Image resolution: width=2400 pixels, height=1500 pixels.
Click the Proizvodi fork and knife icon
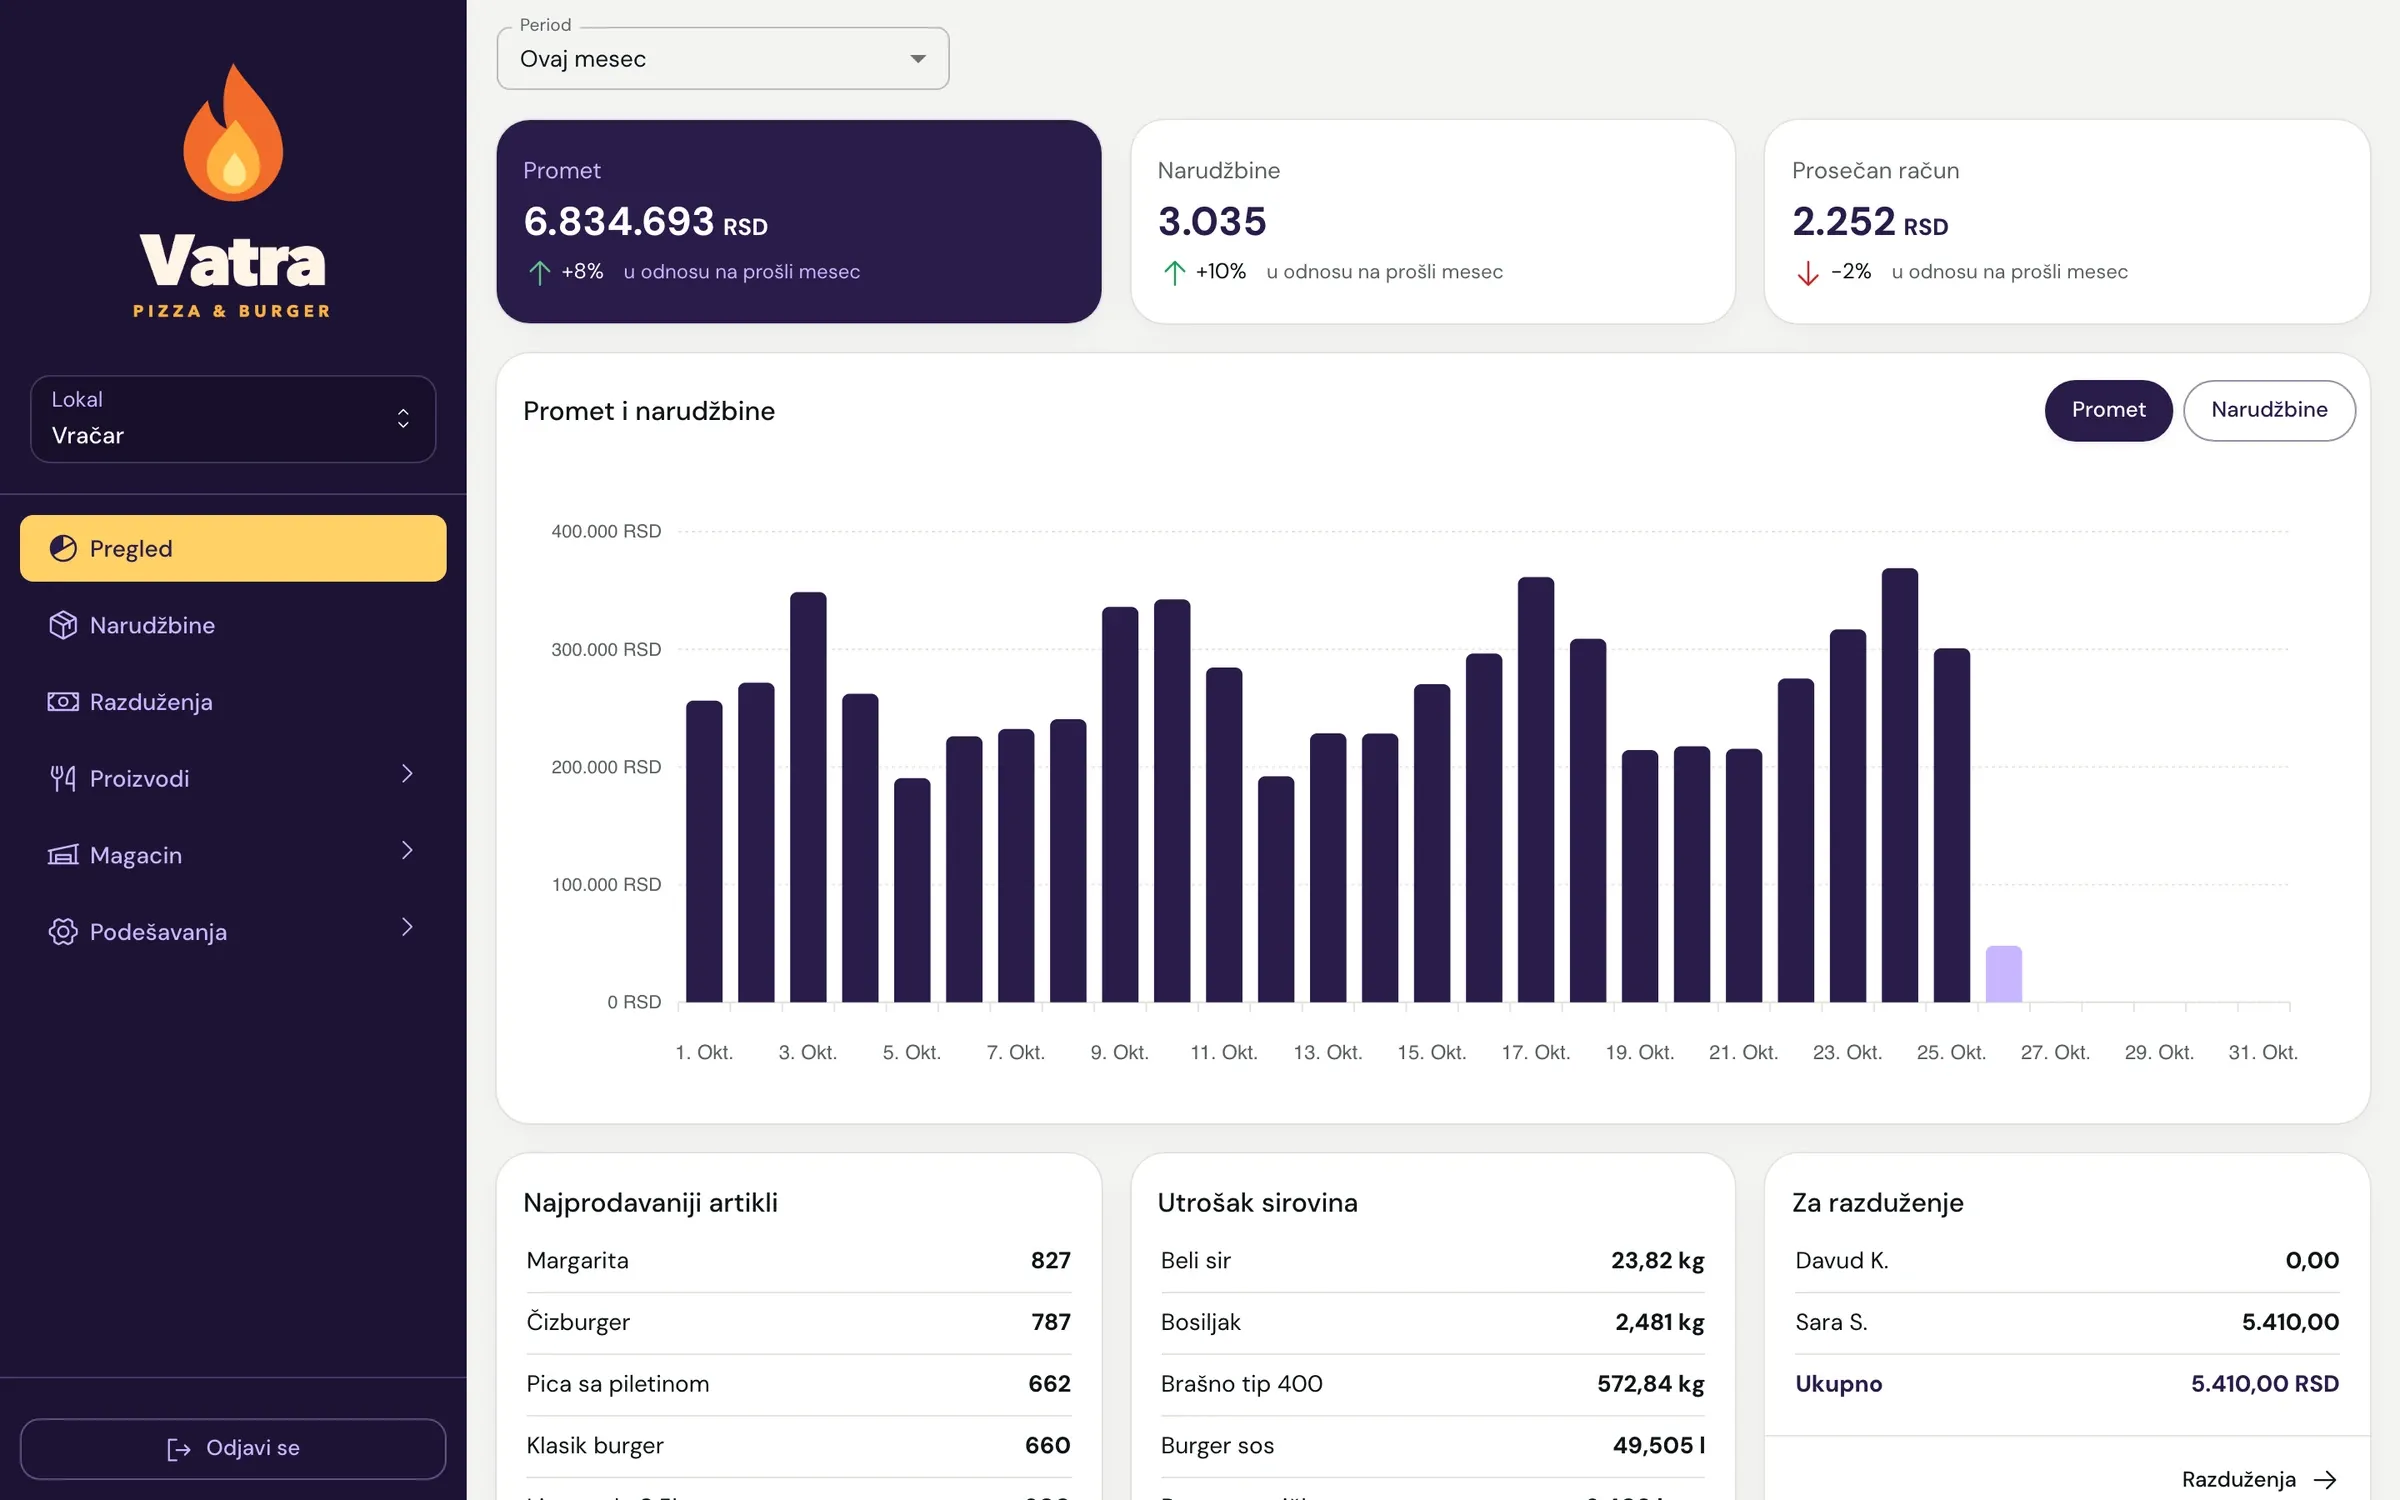[x=63, y=778]
